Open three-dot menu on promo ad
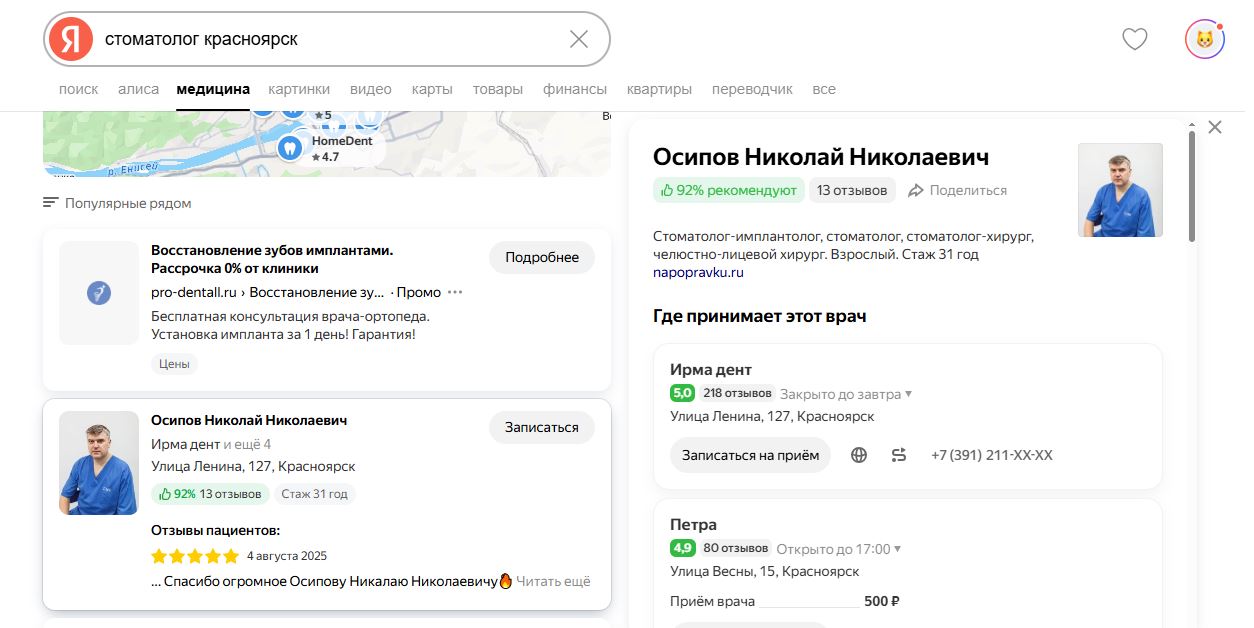The height and width of the screenshot is (628, 1254). click(x=456, y=292)
